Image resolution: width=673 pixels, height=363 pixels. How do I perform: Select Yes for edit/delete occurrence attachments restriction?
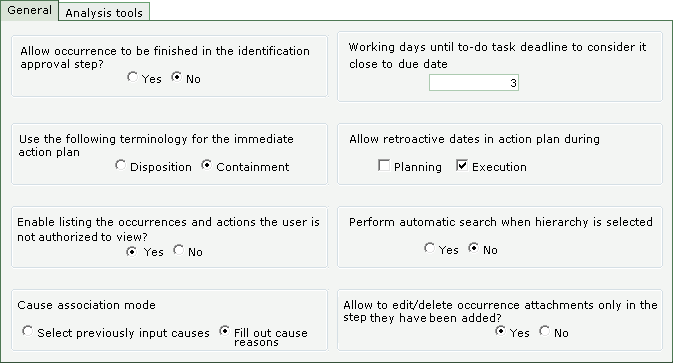pos(500,331)
